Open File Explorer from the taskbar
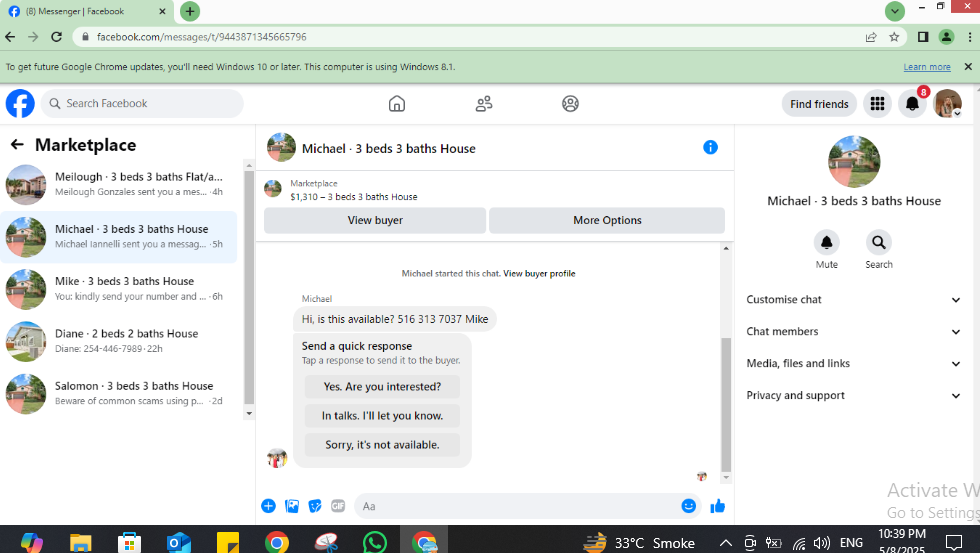The height and width of the screenshot is (553, 980). tap(81, 542)
